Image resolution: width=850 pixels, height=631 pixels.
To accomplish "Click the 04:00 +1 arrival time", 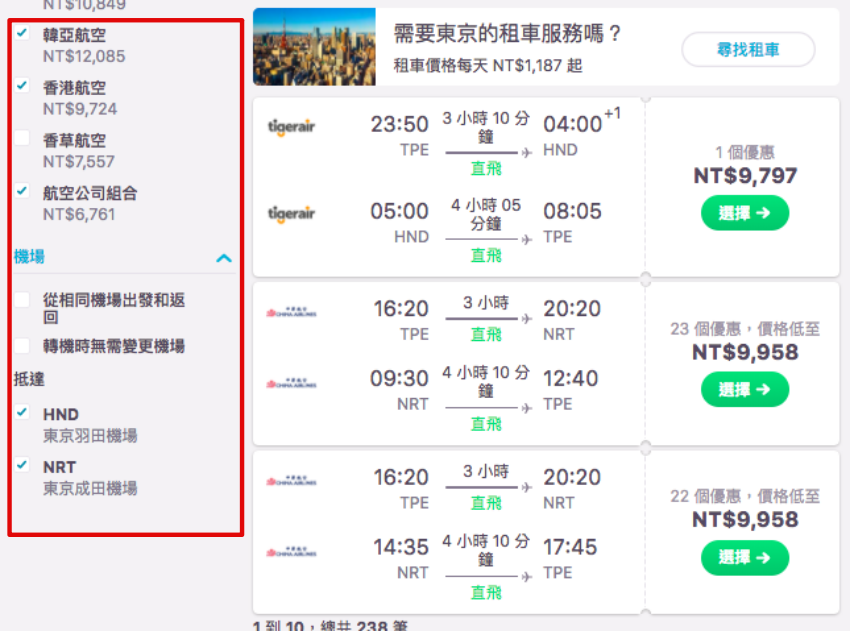I will pyautogui.click(x=582, y=121).
